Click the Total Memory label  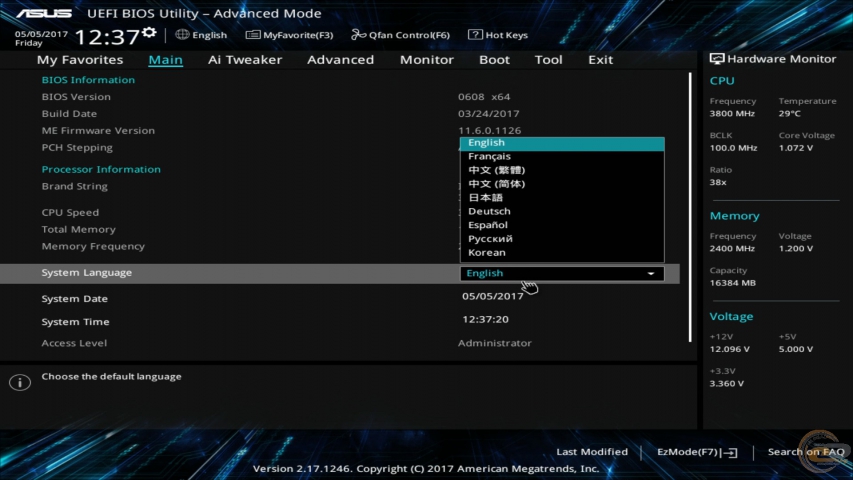click(x=78, y=230)
